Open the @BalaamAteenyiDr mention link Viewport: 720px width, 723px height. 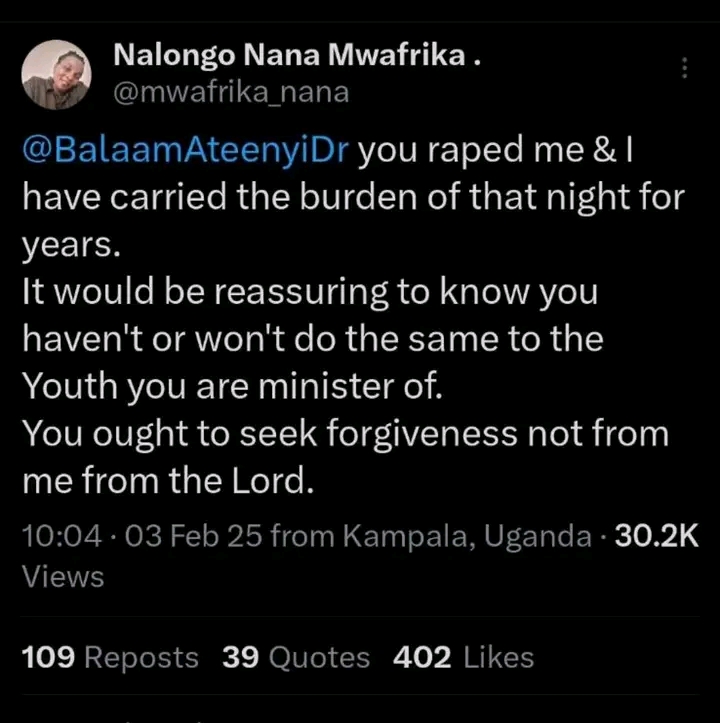185,149
